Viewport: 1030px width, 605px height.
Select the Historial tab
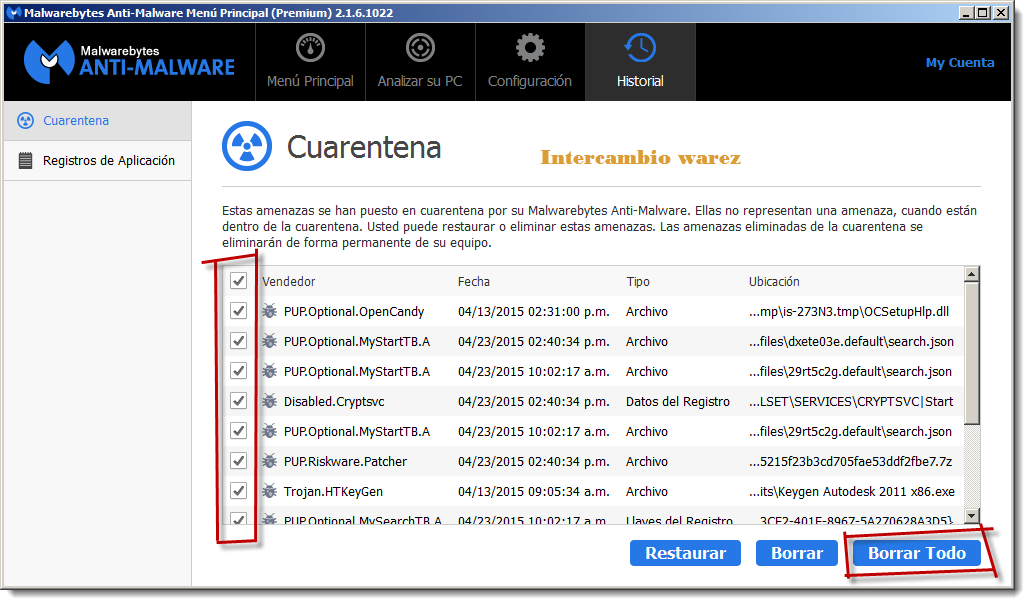(640, 62)
